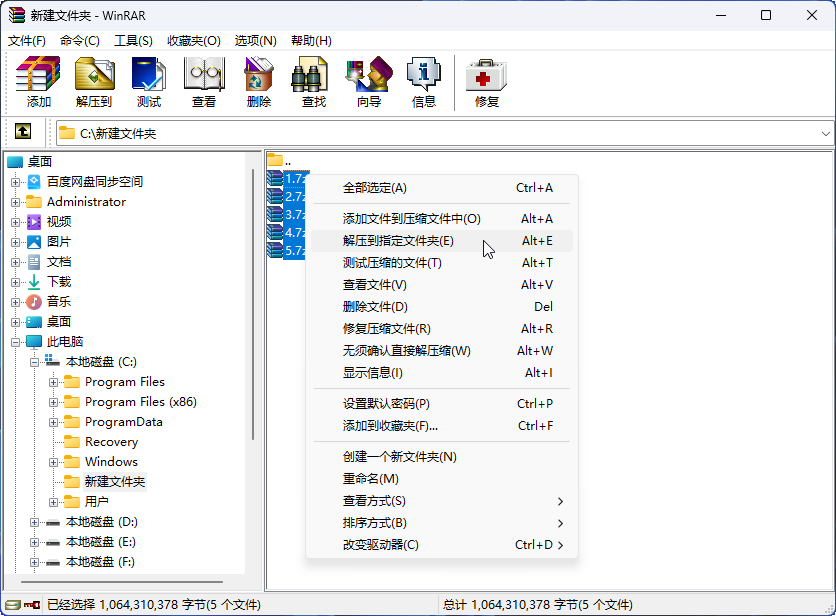This screenshot has height=616, width=836.
Task: Click the 图片 pictures folder icon
Action: pos(34,242)
